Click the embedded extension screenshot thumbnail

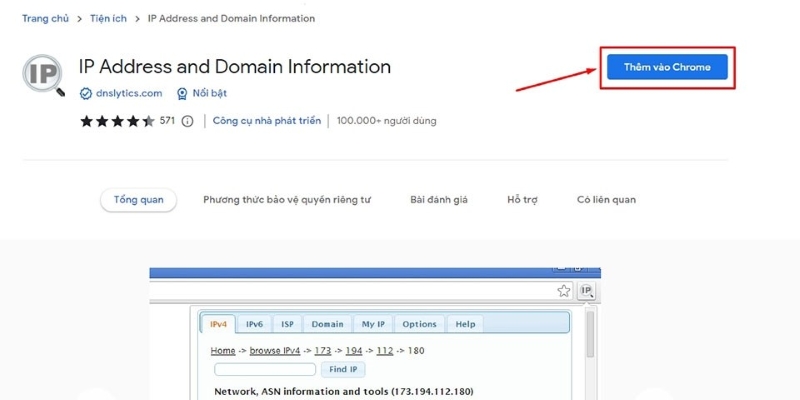click(x=375, y=334)
